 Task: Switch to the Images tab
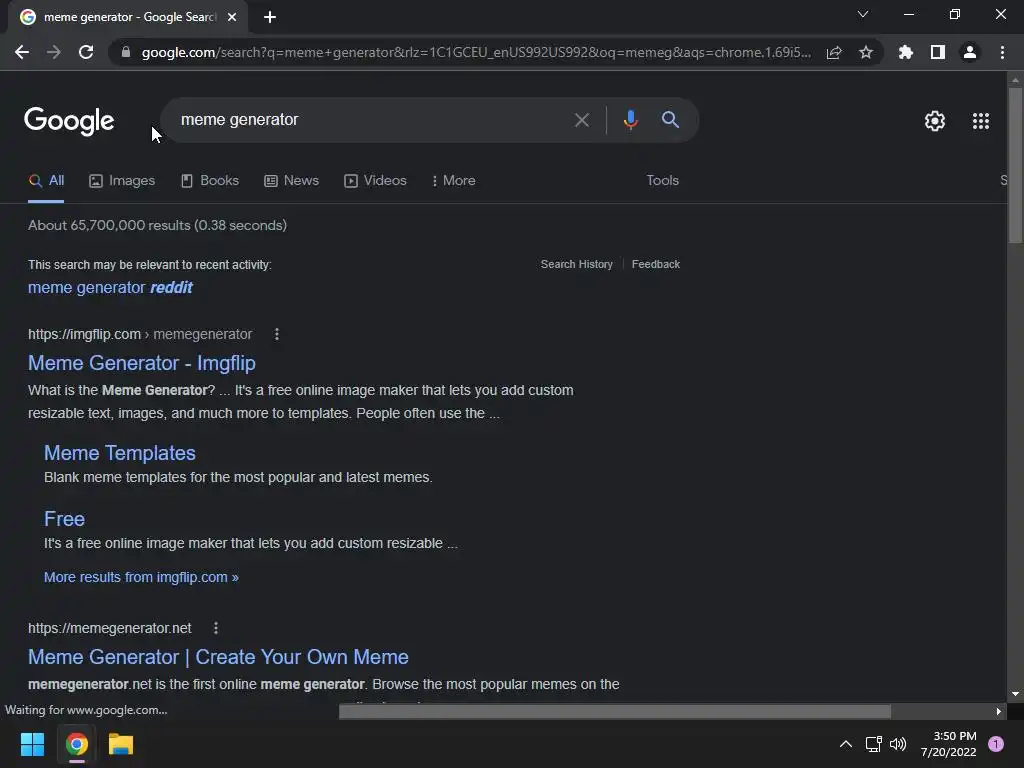[x=122, y=181]
